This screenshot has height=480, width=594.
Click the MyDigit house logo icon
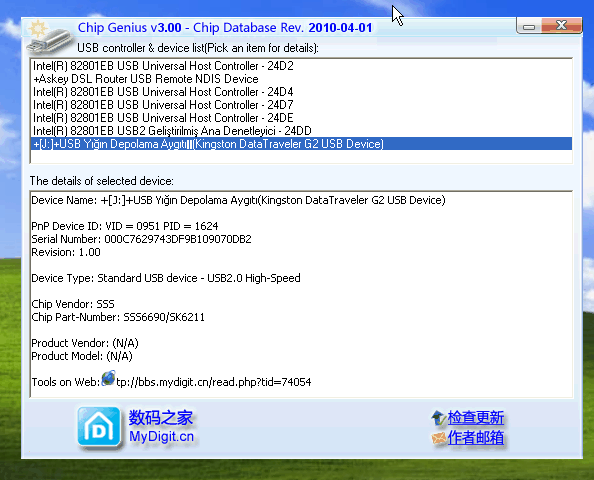(99, 427)
